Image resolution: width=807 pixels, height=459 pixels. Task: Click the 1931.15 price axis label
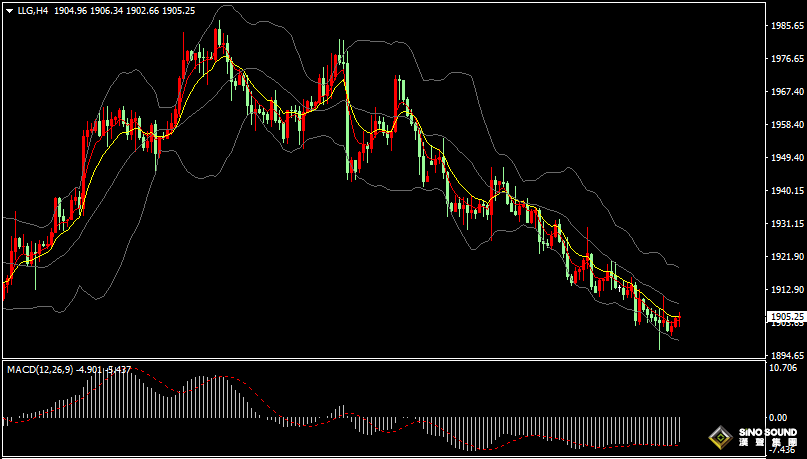tap(785, 224)
